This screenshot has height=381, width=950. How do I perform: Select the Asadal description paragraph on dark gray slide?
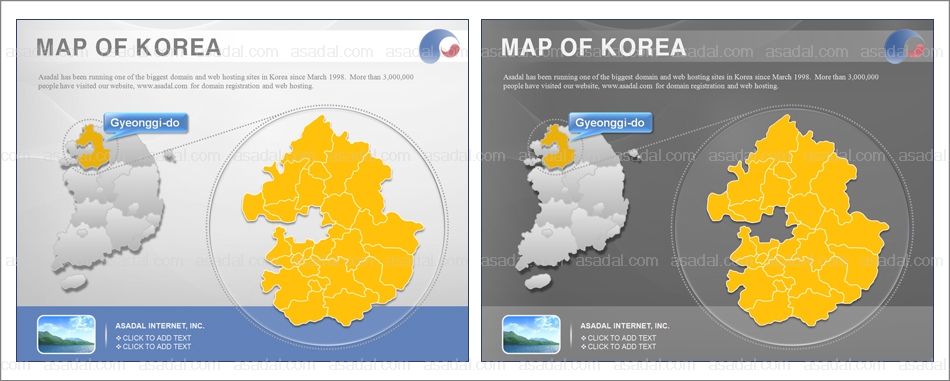pyautogui.click(x=691, y=82)
